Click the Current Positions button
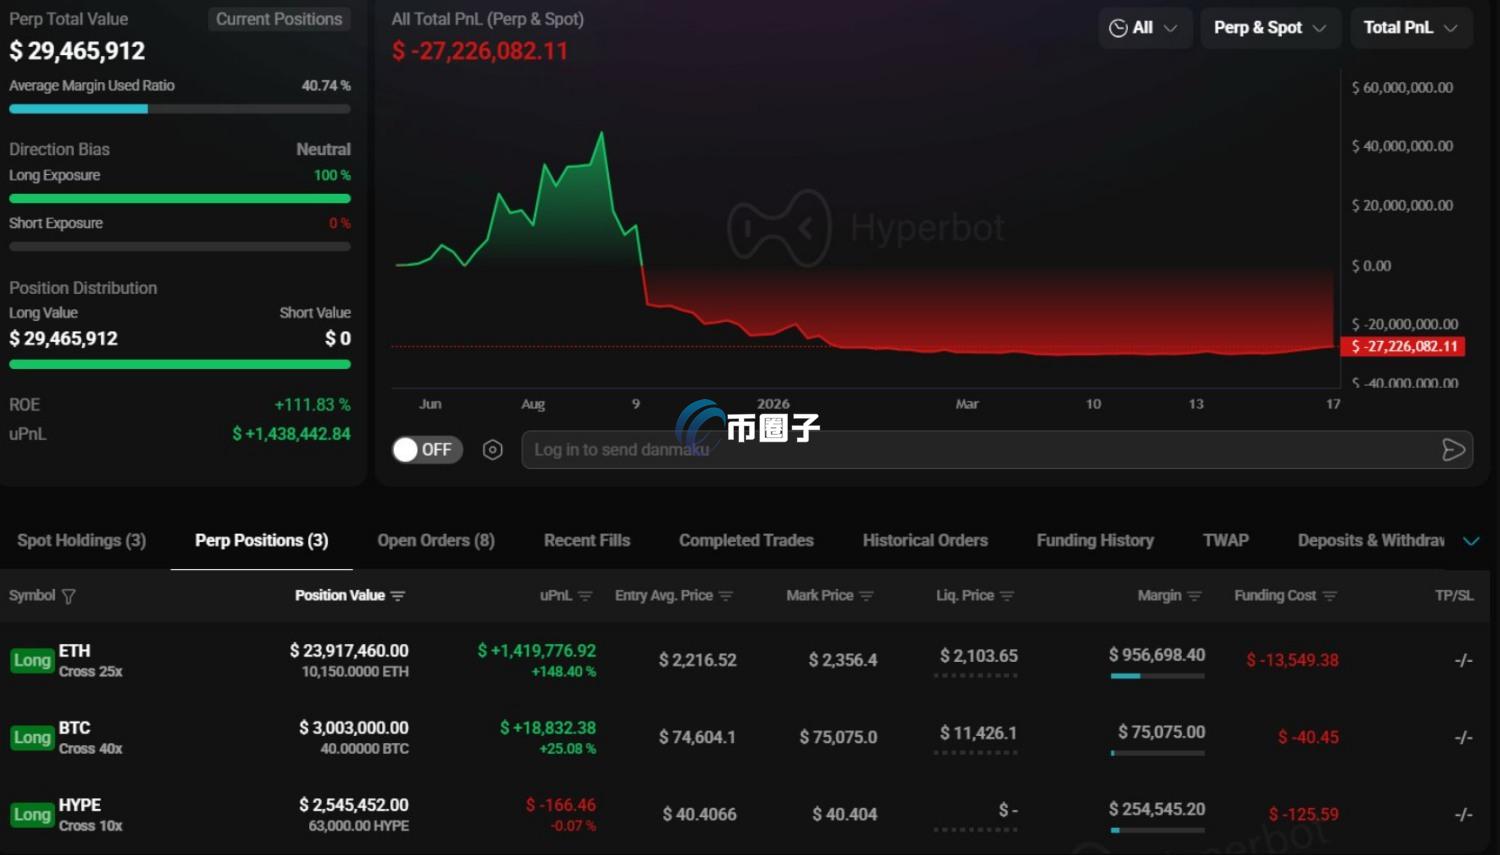 pyautogui.click(x=279, y=19)
